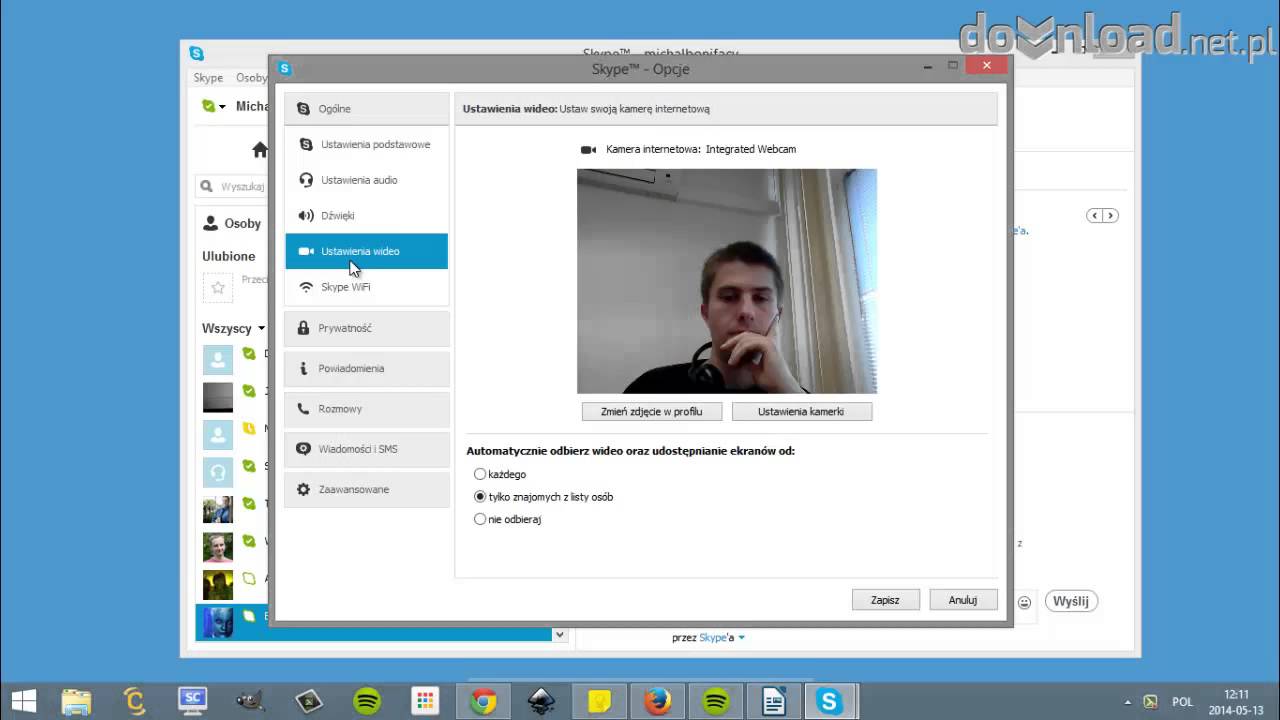Open the Windows Start button

pos(24,702)
